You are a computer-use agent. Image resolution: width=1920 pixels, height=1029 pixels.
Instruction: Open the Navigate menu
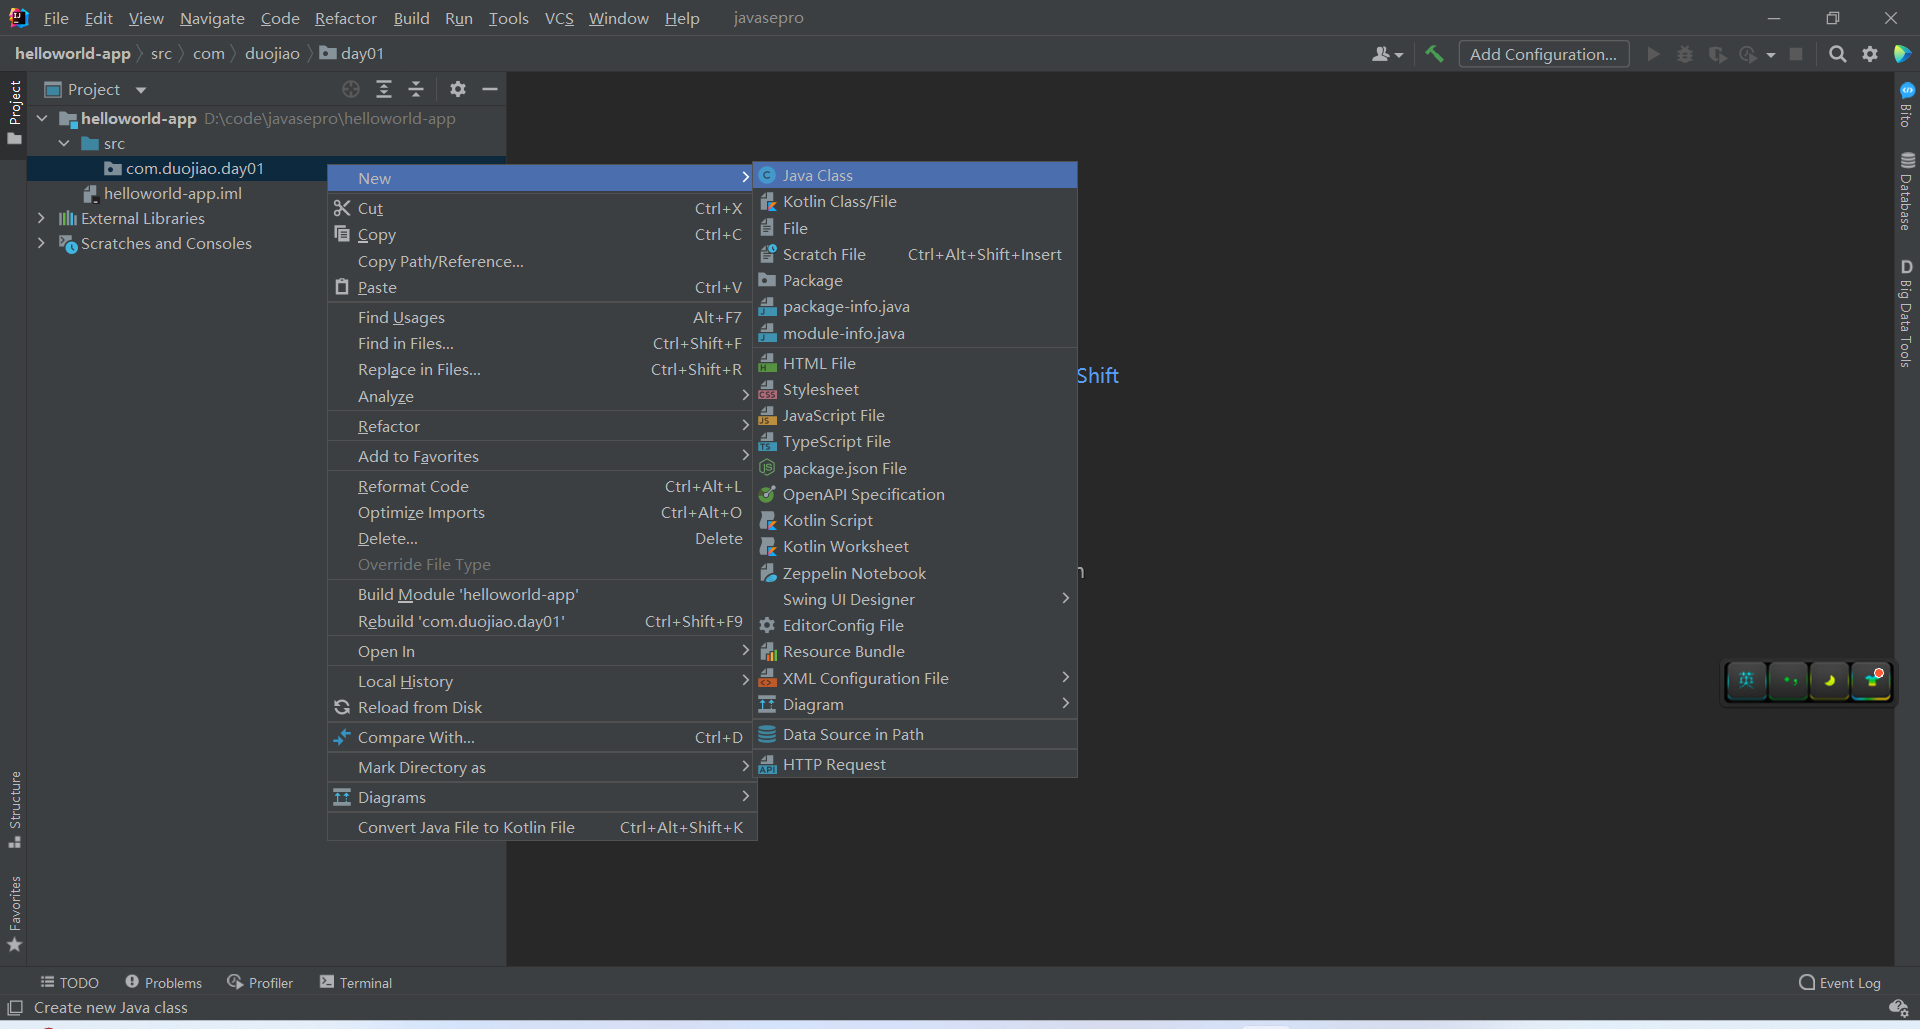[x=212, y=18]
